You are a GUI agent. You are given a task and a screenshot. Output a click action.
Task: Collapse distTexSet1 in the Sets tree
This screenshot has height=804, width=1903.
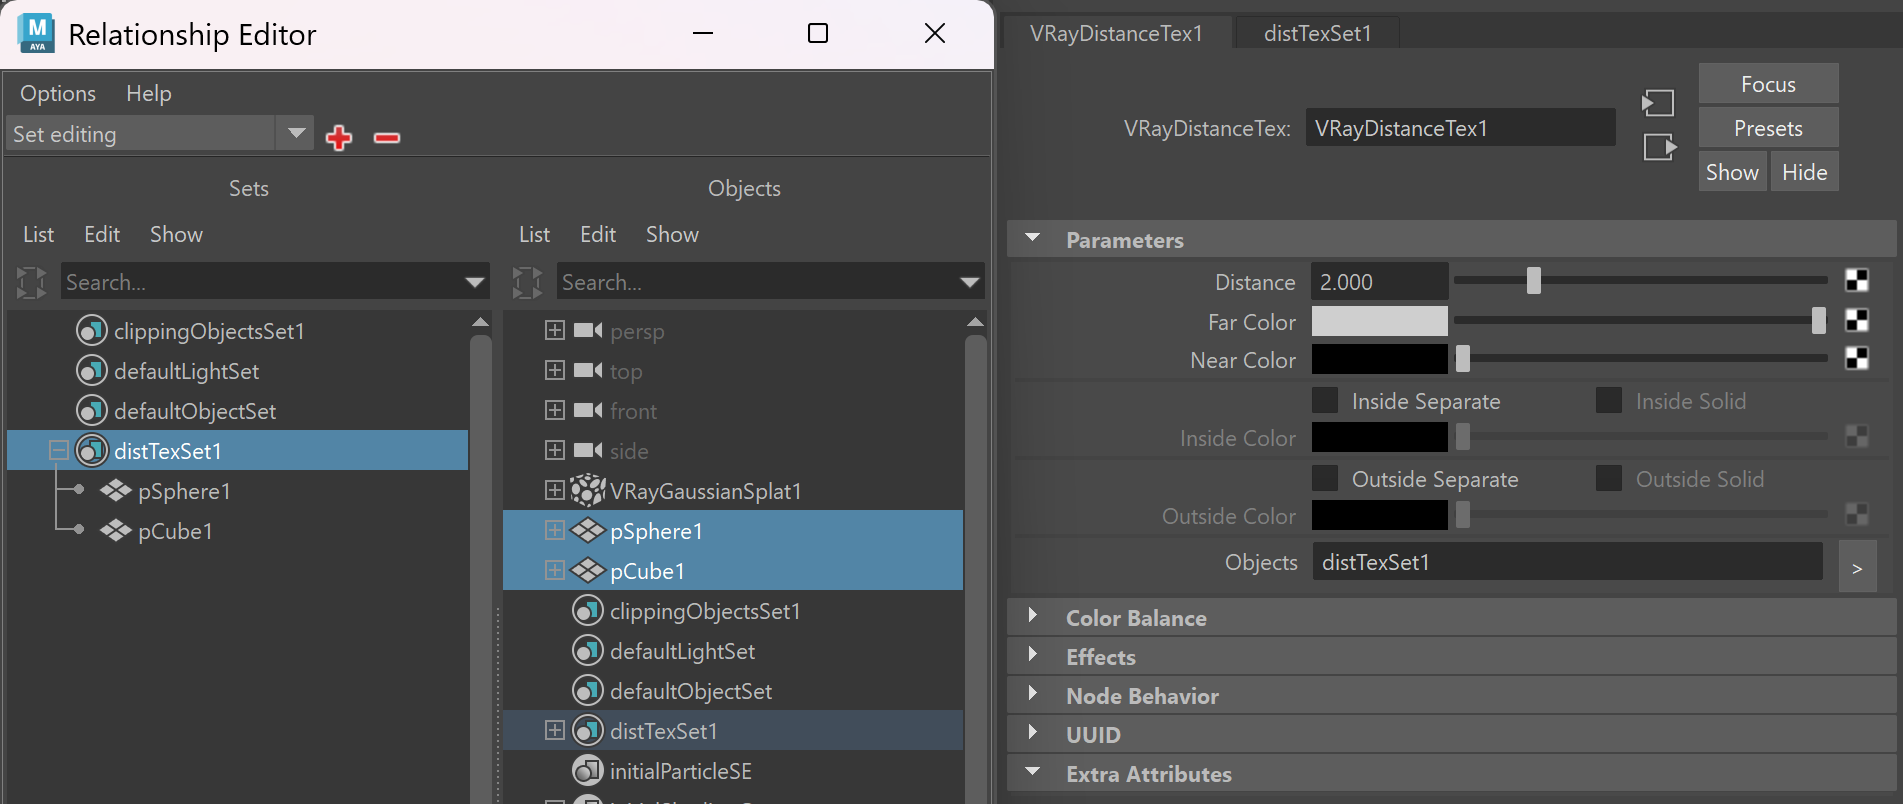[59, 451]
